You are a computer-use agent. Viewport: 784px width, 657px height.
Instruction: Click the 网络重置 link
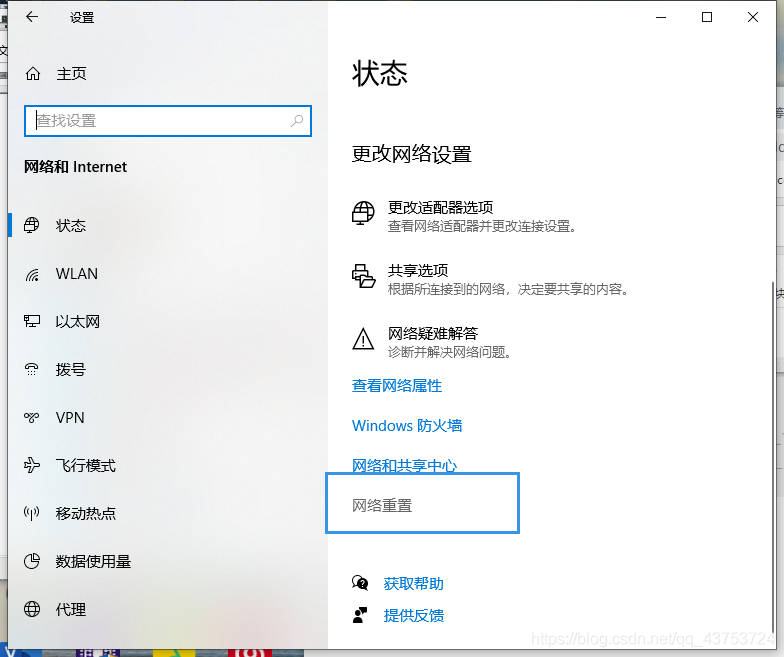pyautogui.click(x=382, y=506)
